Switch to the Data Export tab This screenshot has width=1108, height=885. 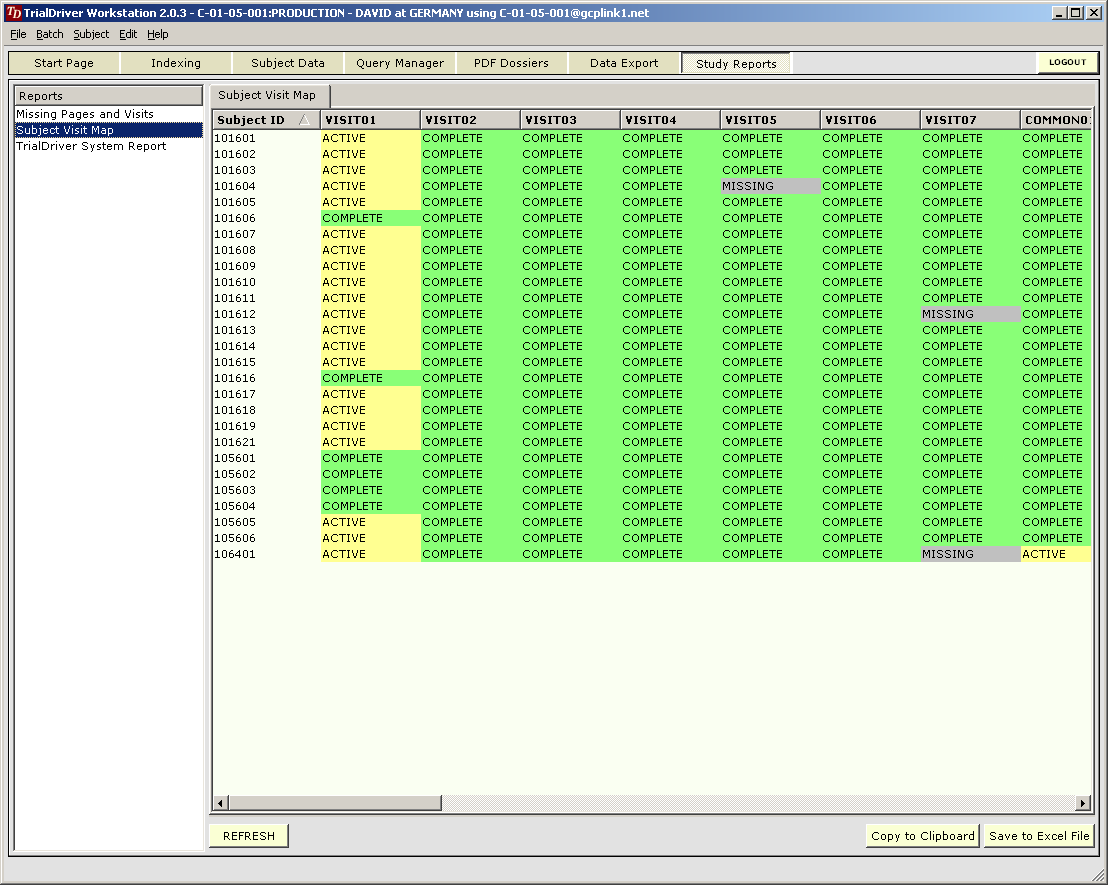624,63
